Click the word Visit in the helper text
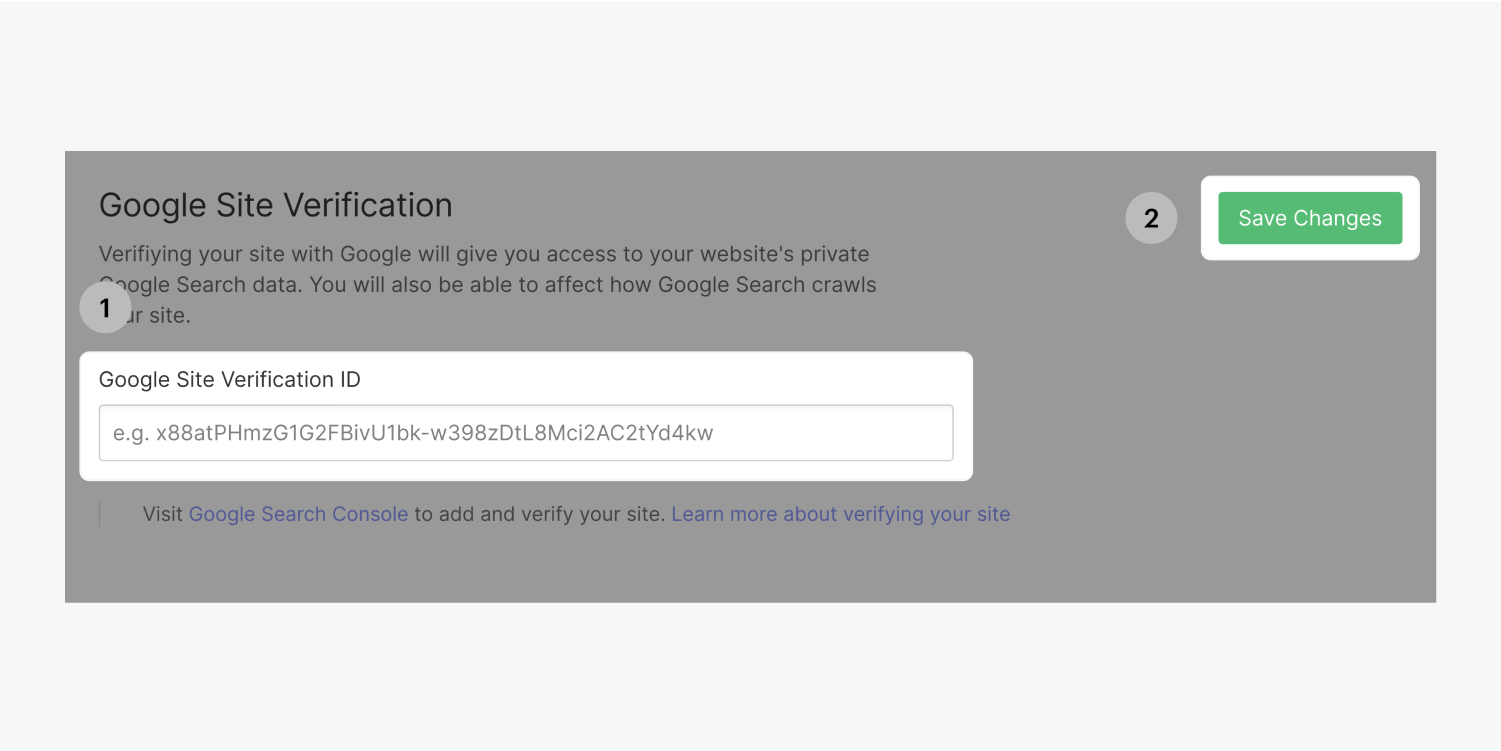Screen dimensions: 1501x751 click(163, 514)
